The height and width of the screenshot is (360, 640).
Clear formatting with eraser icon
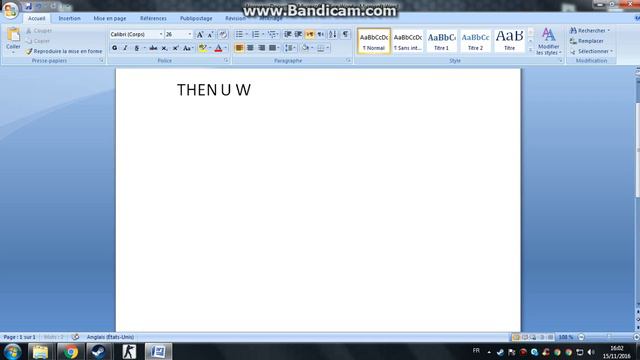[223, 35]
